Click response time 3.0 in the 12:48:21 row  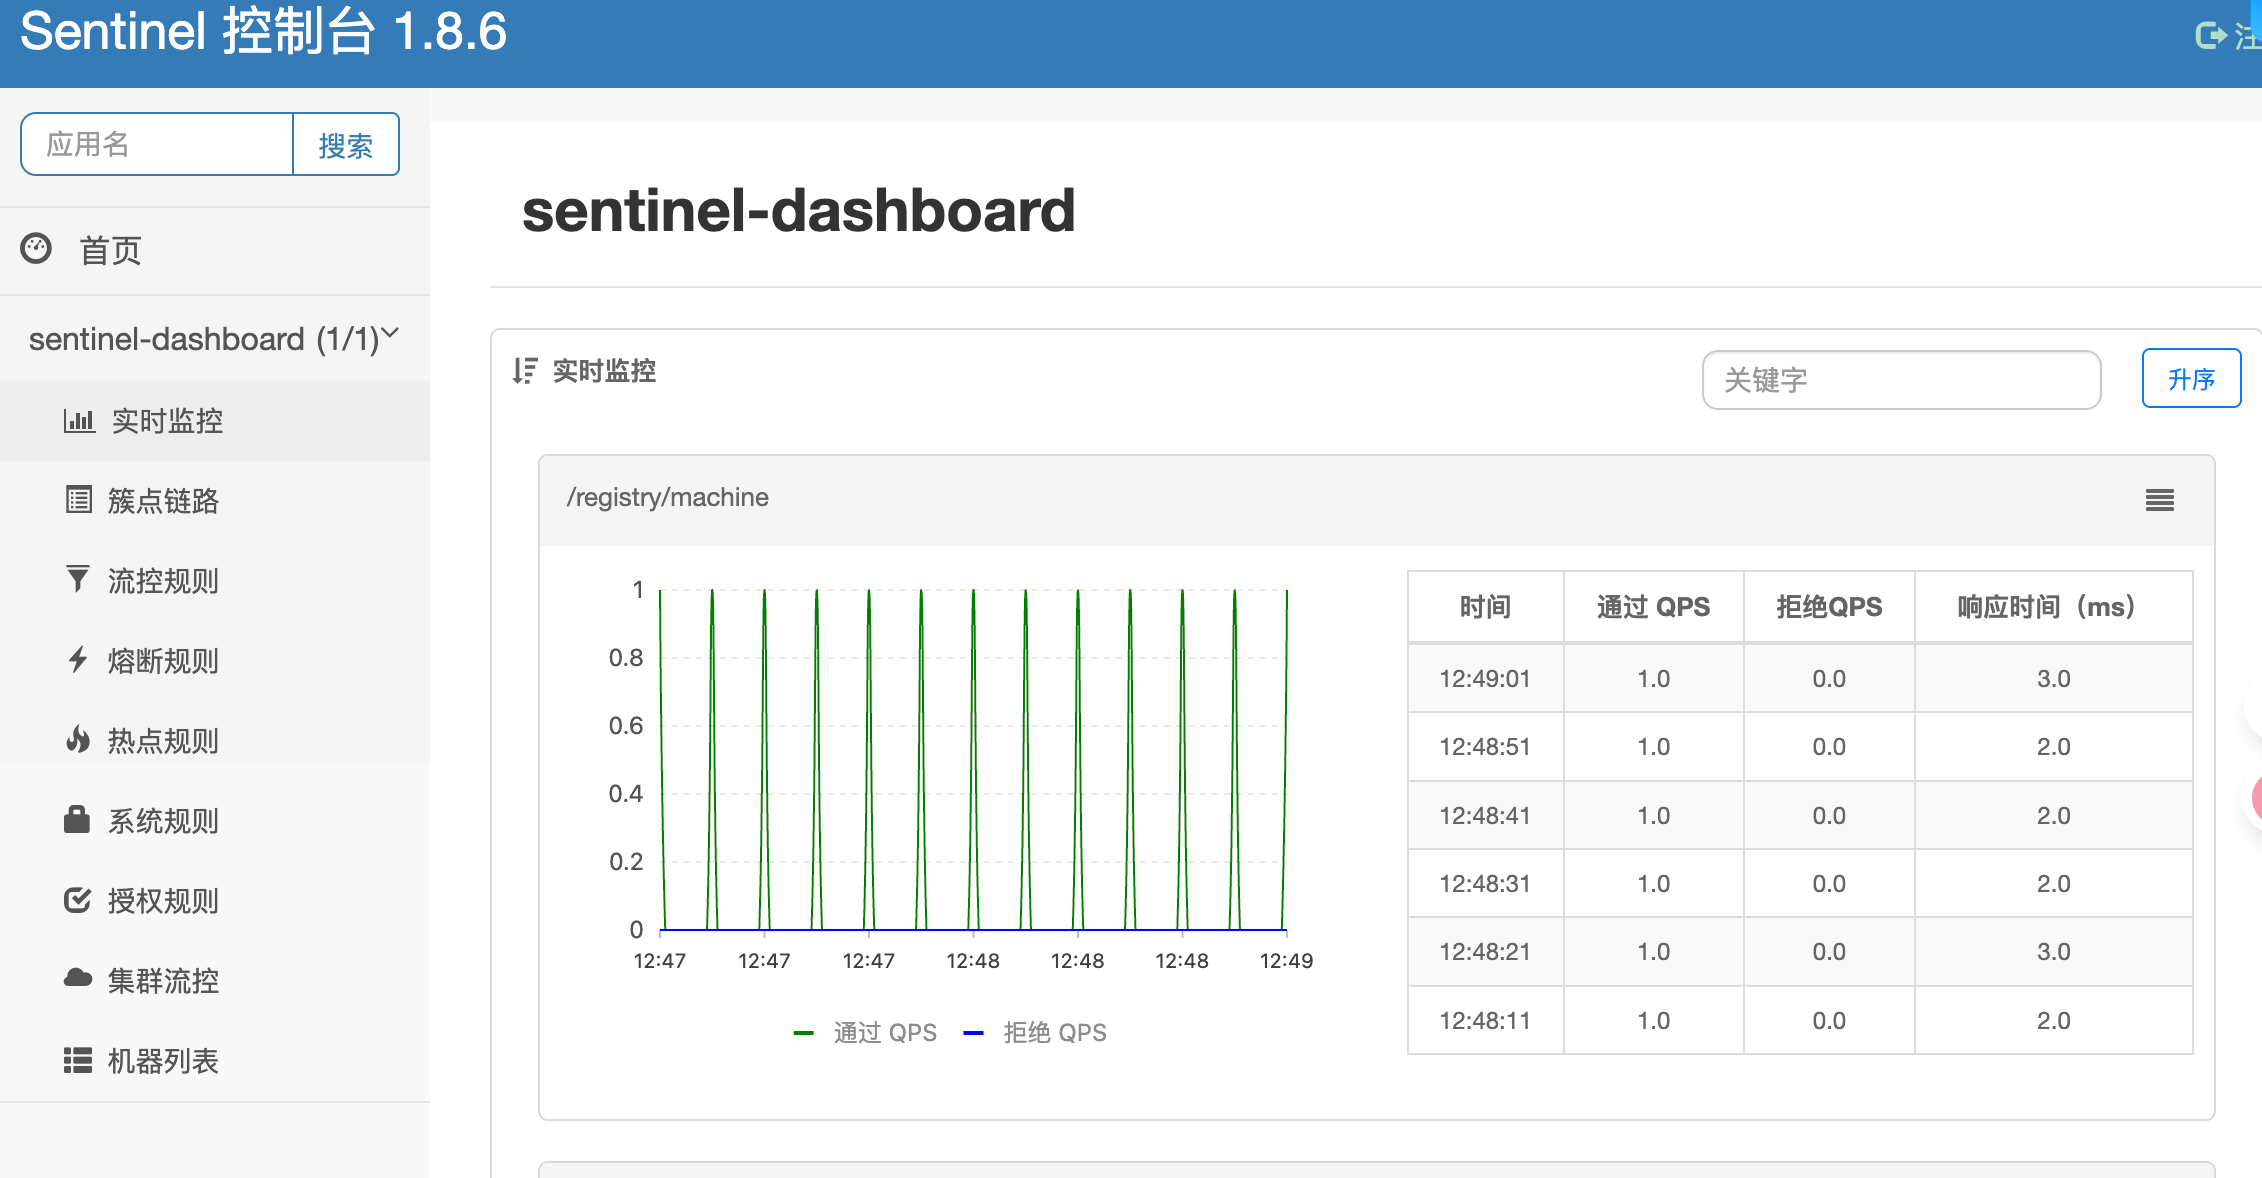pyautogui.click(x=2053, y=952)
